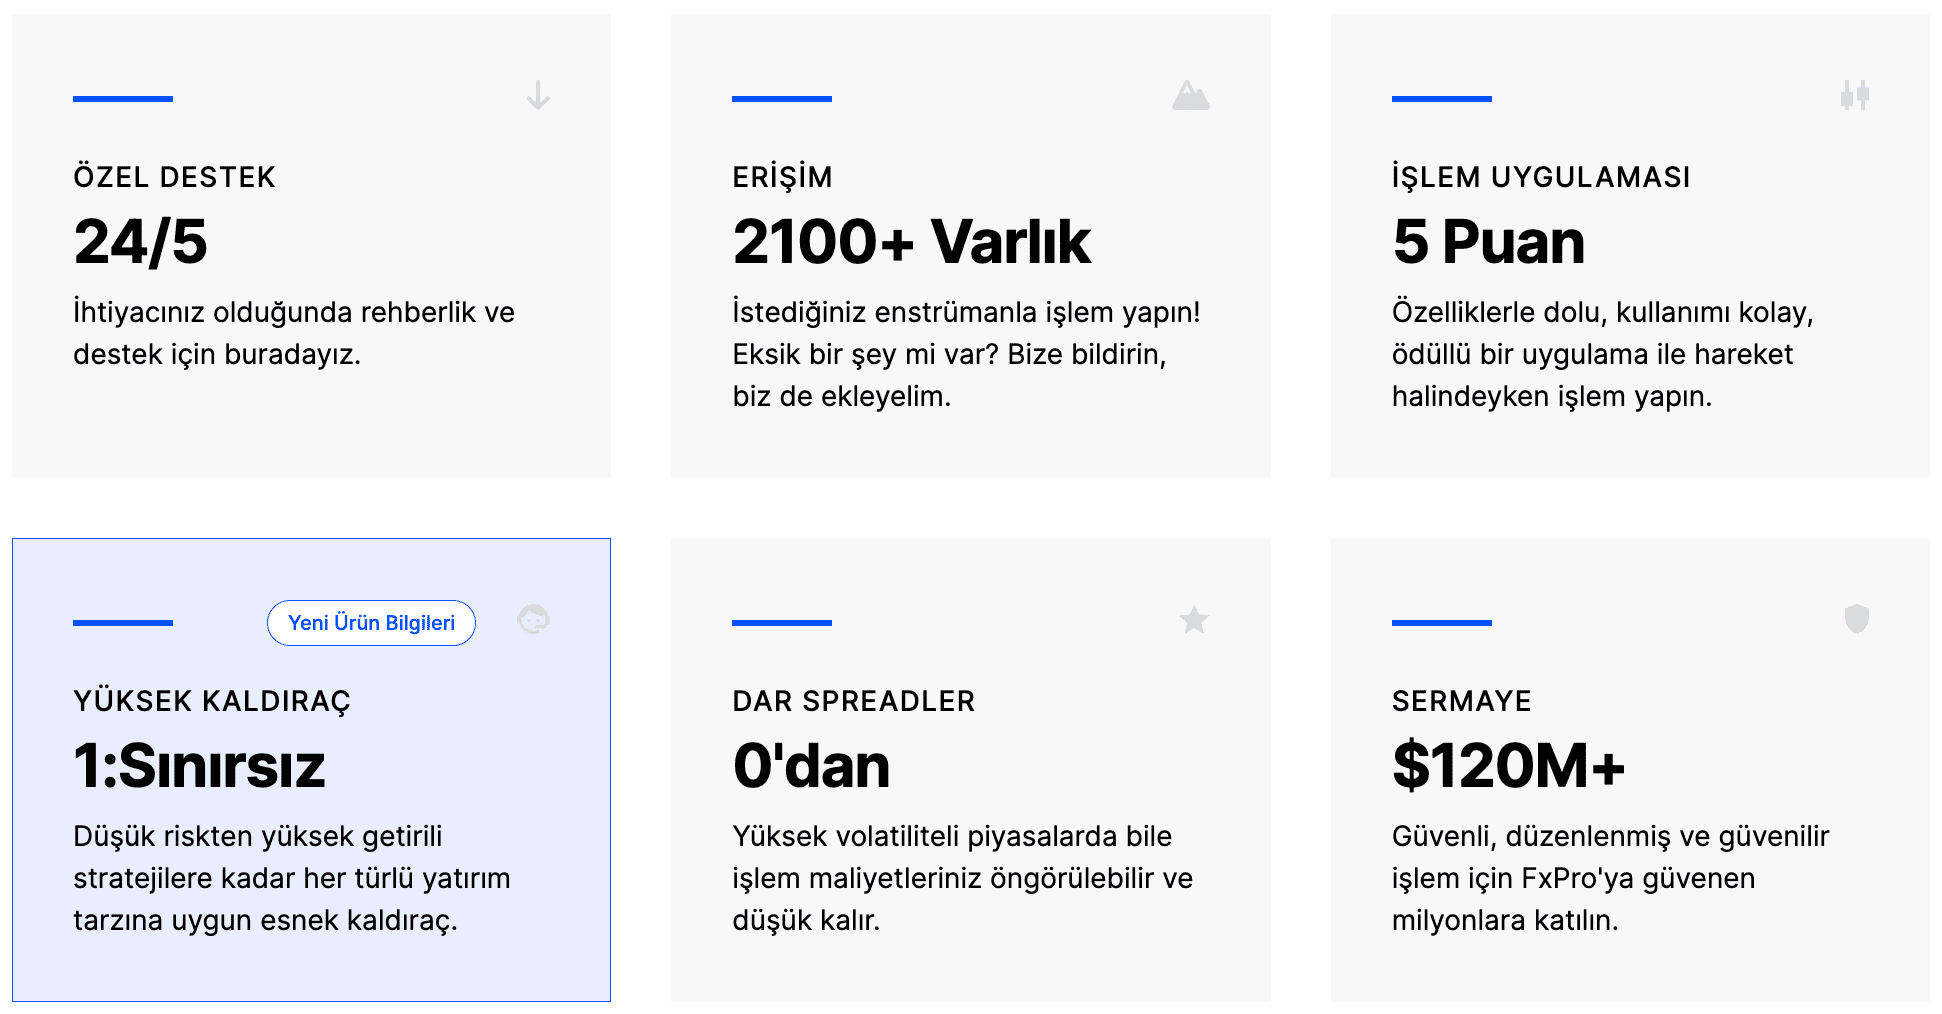Image resolution: width=1942 pixels, height=1014 pixels.
Task: Click the İŞLEM UYGULAMASI label
Action: click(x=1541, y=177)
